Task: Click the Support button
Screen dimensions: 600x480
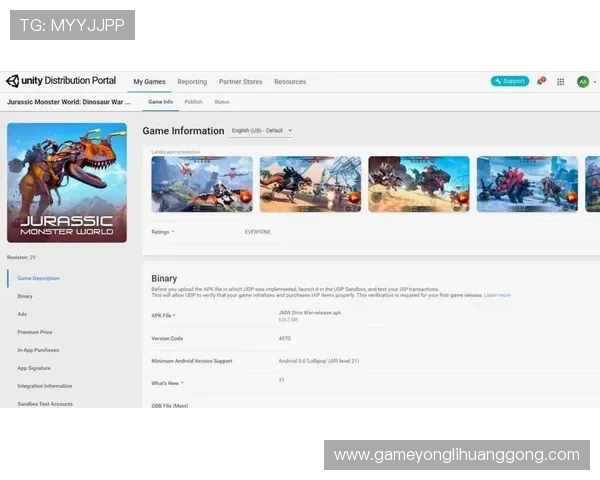Action: pyautogui.click(x=510, y=81)
